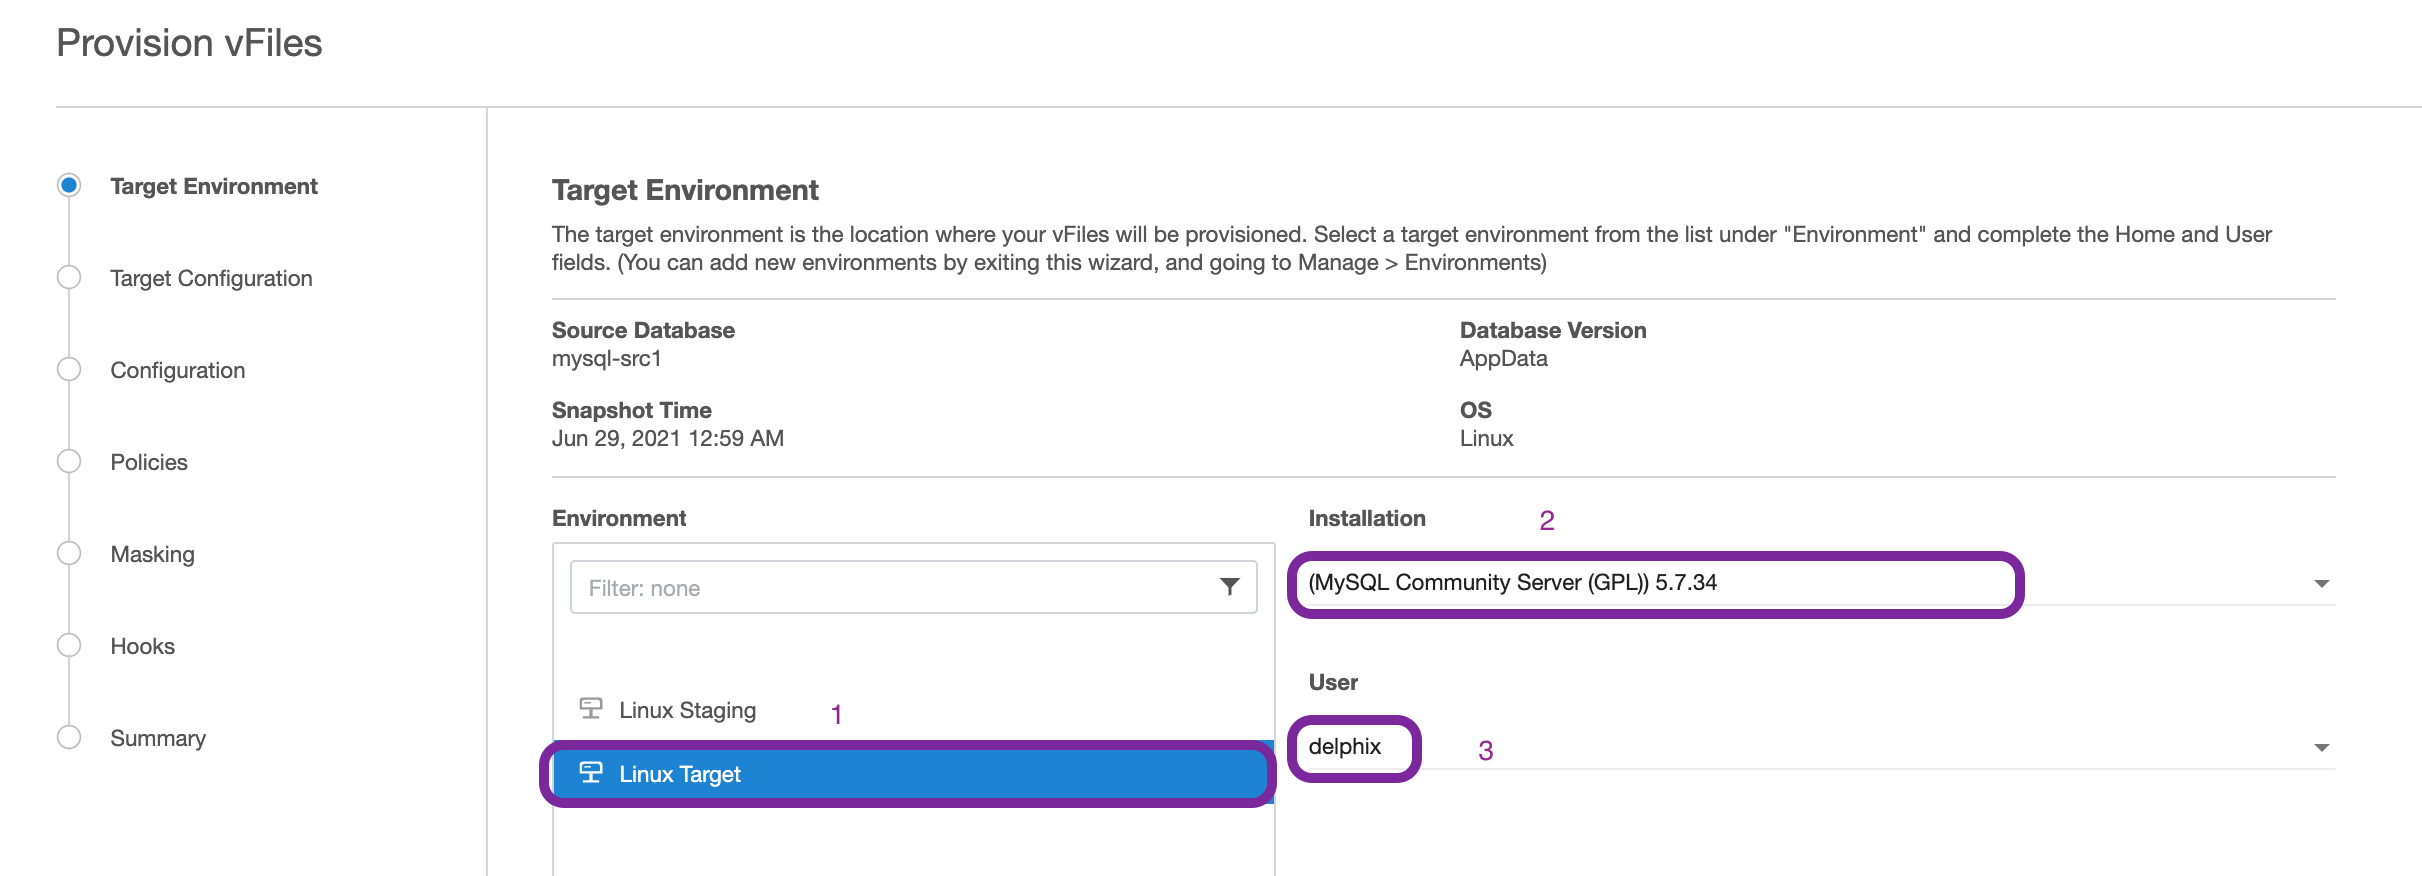The height and width of the screenshot is (876, 2422).
Task: Open the Masking wizard step
Action: click(x=152, y=555)
